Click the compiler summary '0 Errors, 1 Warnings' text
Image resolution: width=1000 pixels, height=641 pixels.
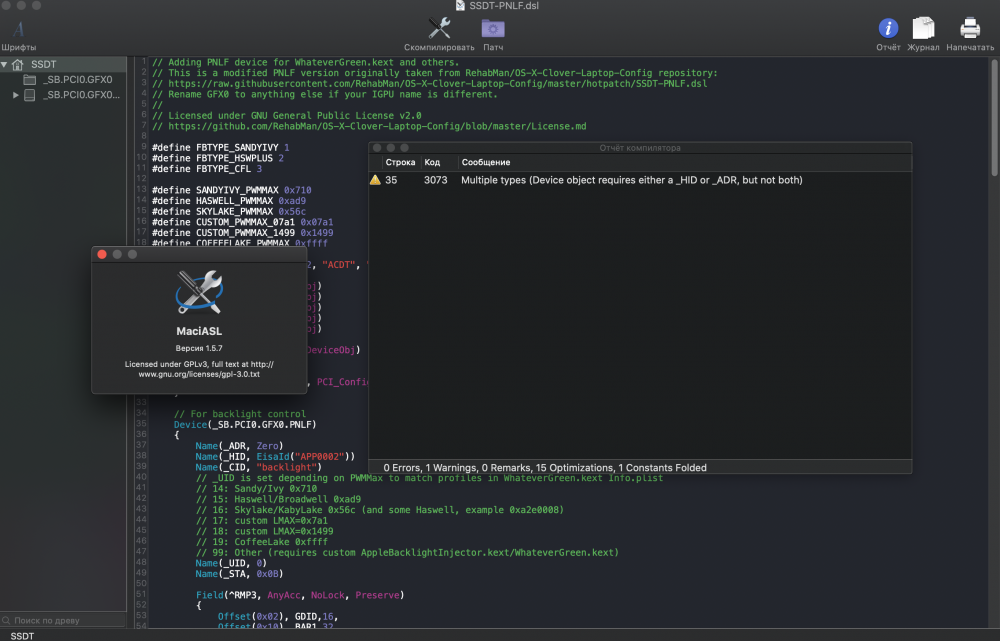coord(545,468)
